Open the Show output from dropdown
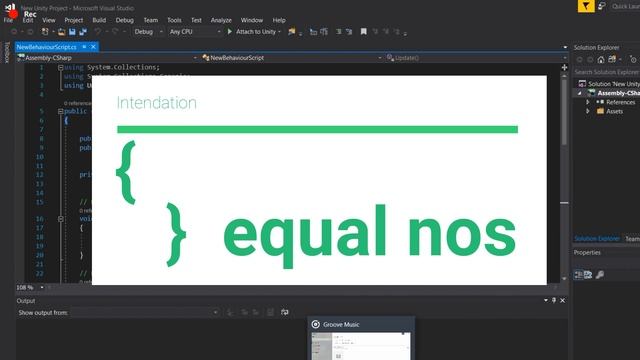Screen dimensions: 640x360 145,313
